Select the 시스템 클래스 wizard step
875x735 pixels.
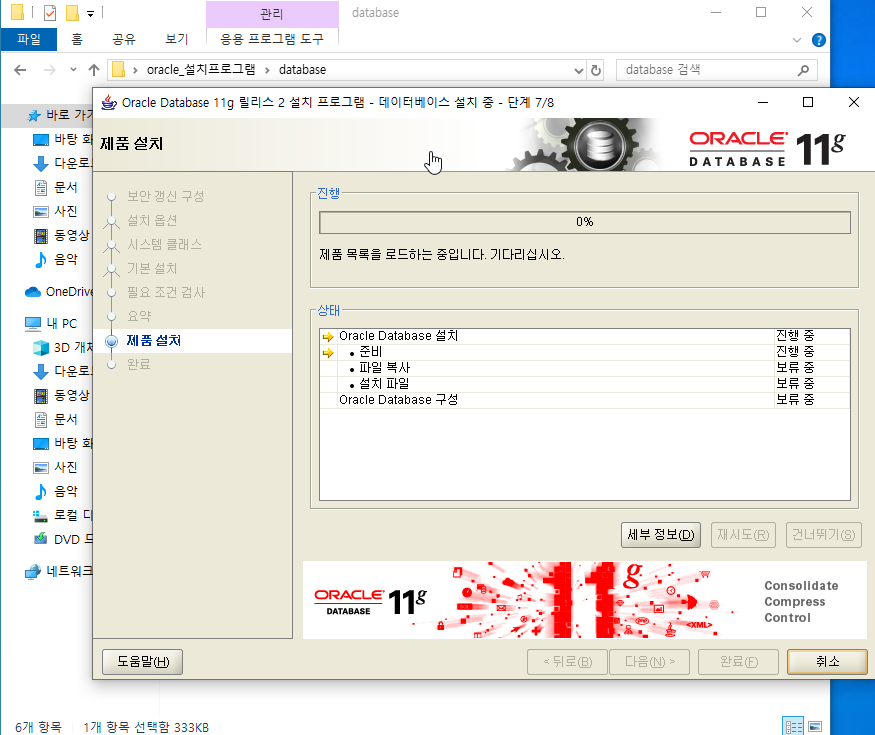[165, 244]
